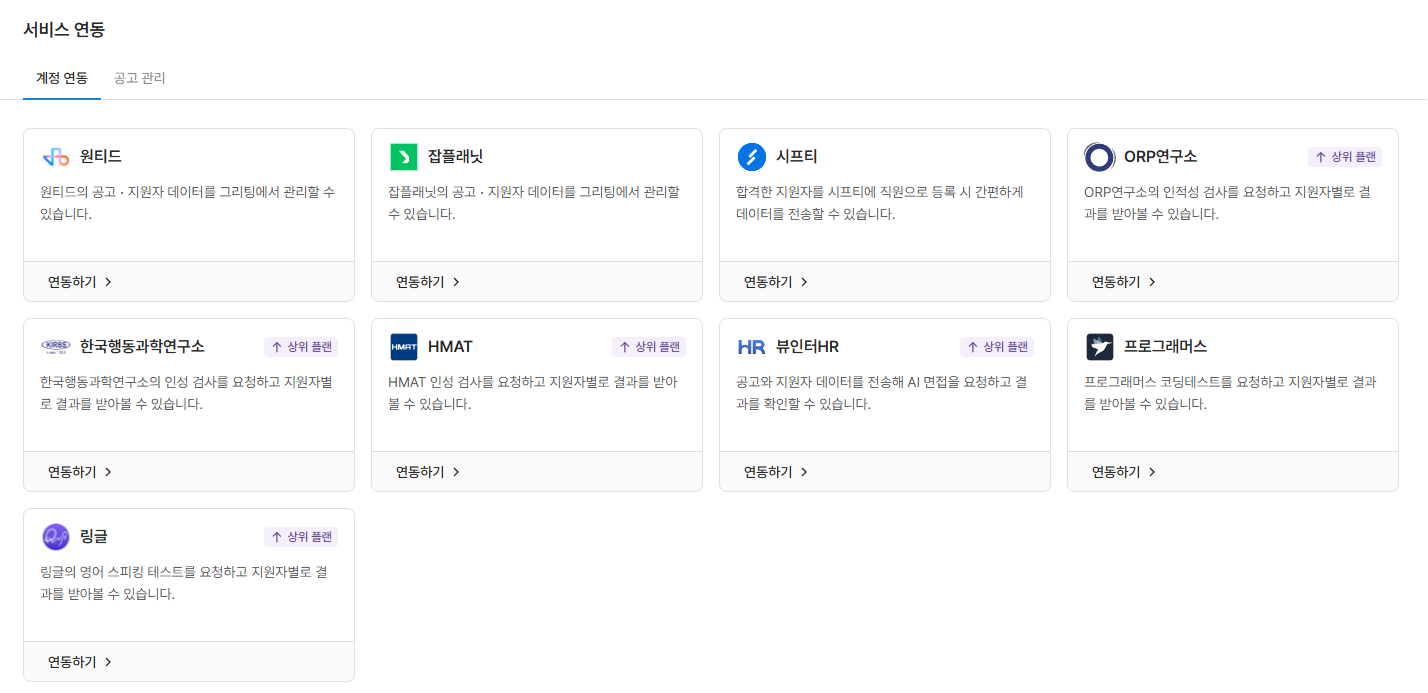
Task: Click the Ringle (링글) purple logo icon
Action: tap(56, 537)
